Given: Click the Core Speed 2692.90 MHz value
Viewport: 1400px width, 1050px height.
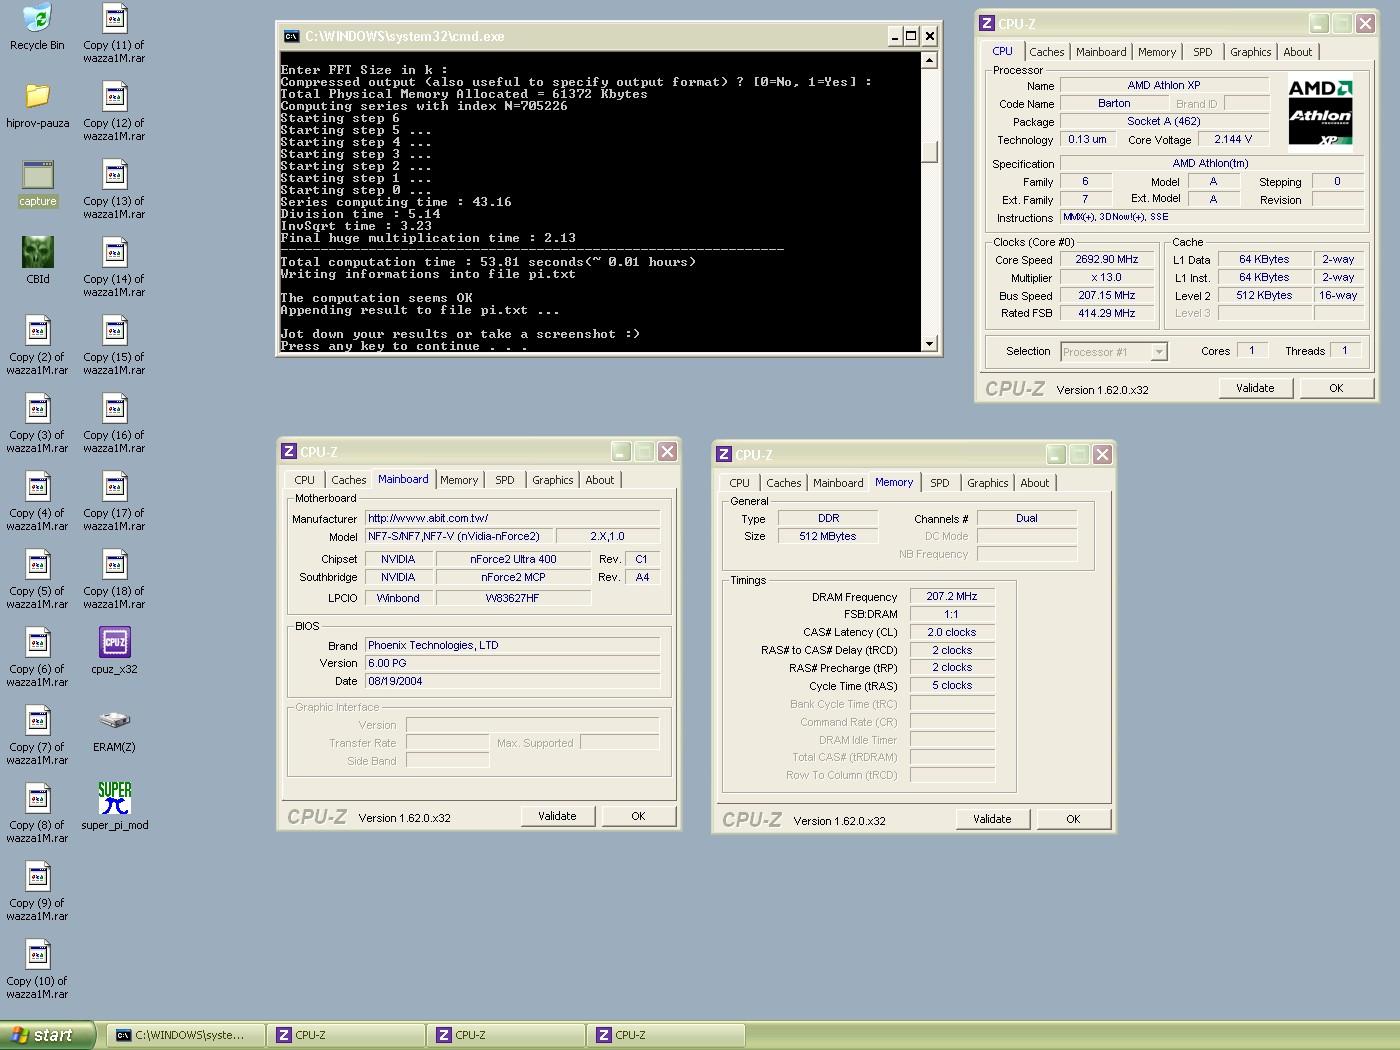Looking at the screenshot, I should click(x=1106, y=259).
